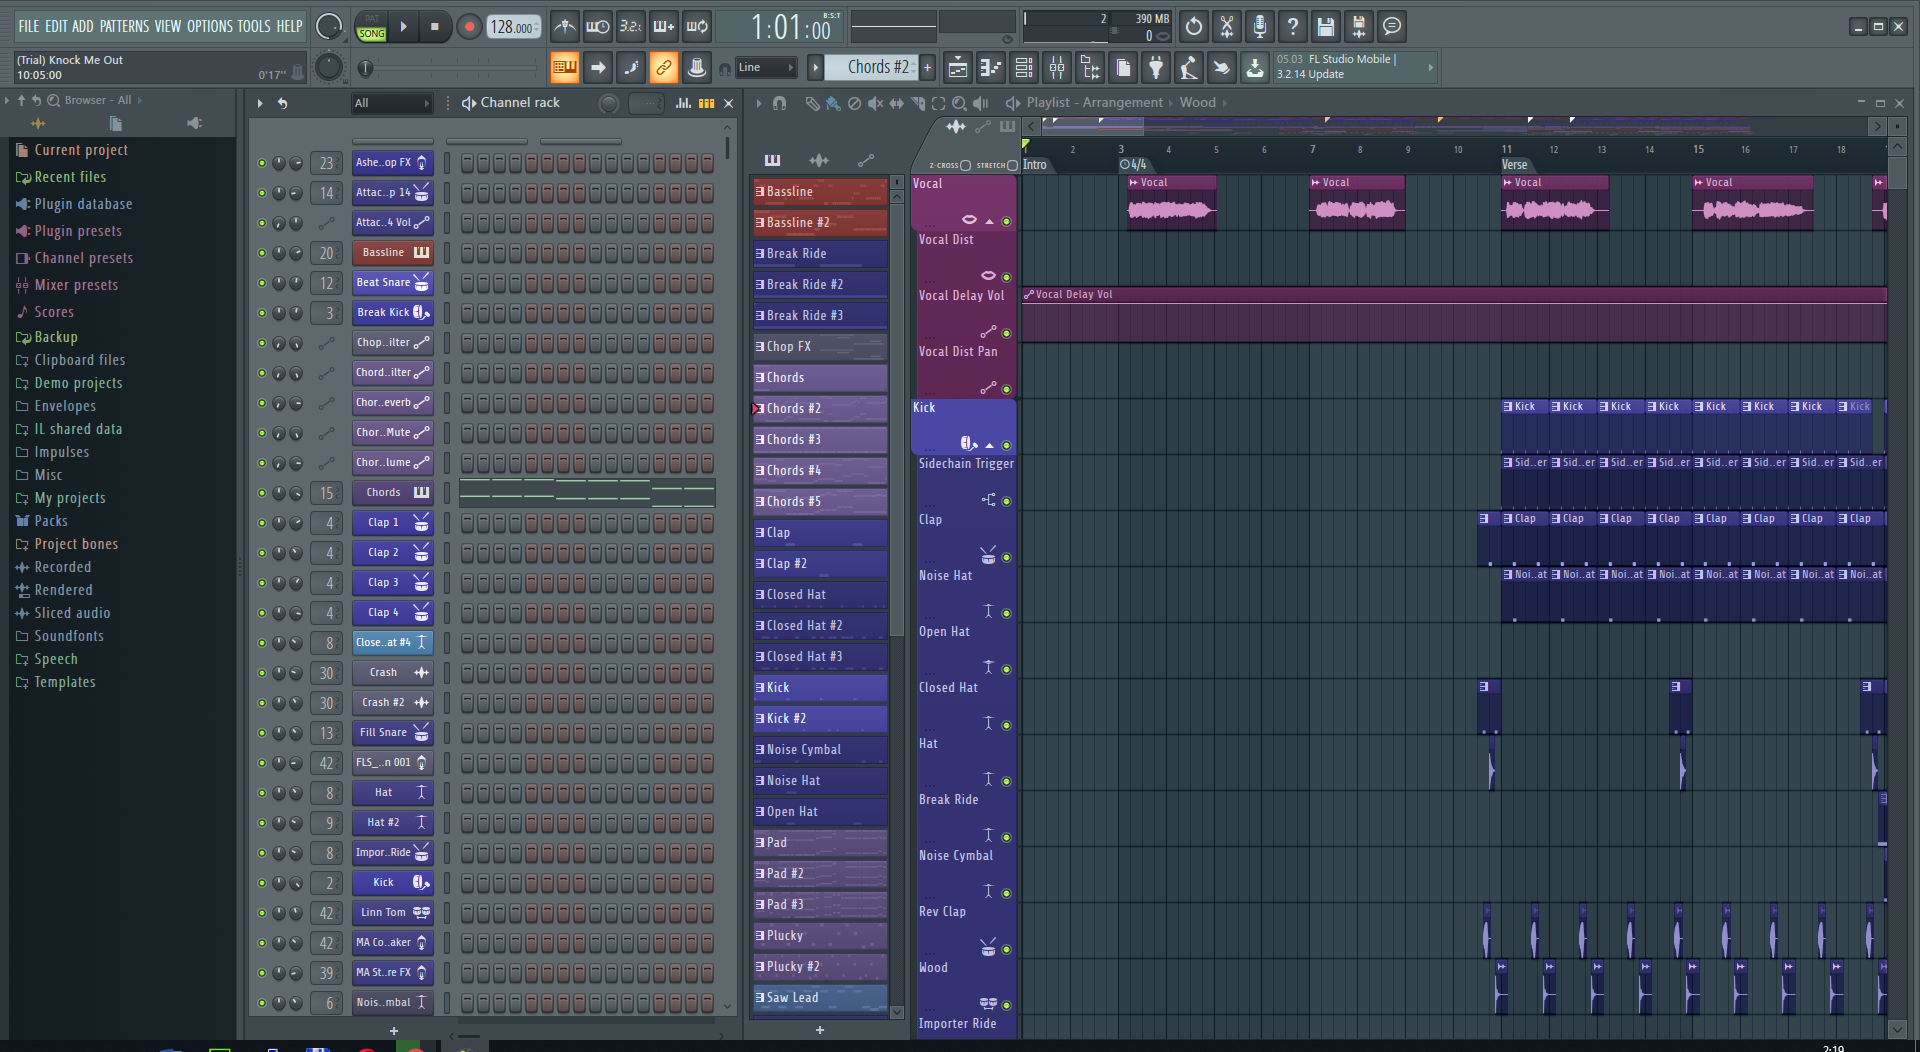Click the Save project floppy icon

coord(1325,27)
